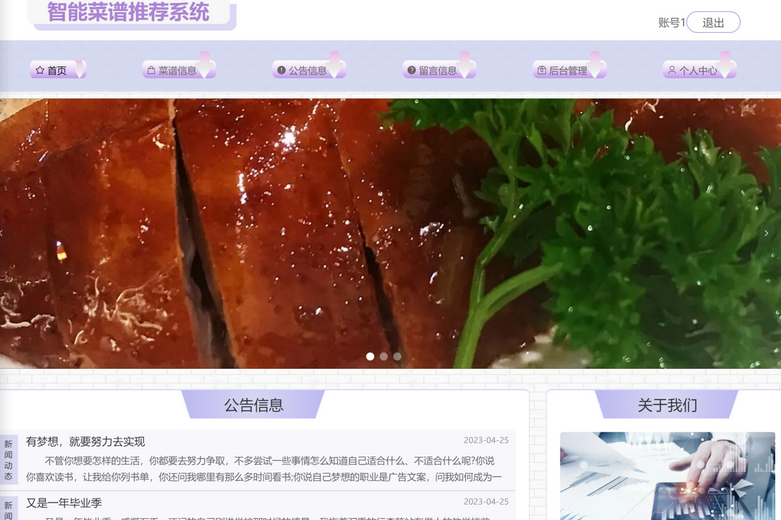Click the 账号1 account name
Screen dimensions: 781x520
coord(671,22)
